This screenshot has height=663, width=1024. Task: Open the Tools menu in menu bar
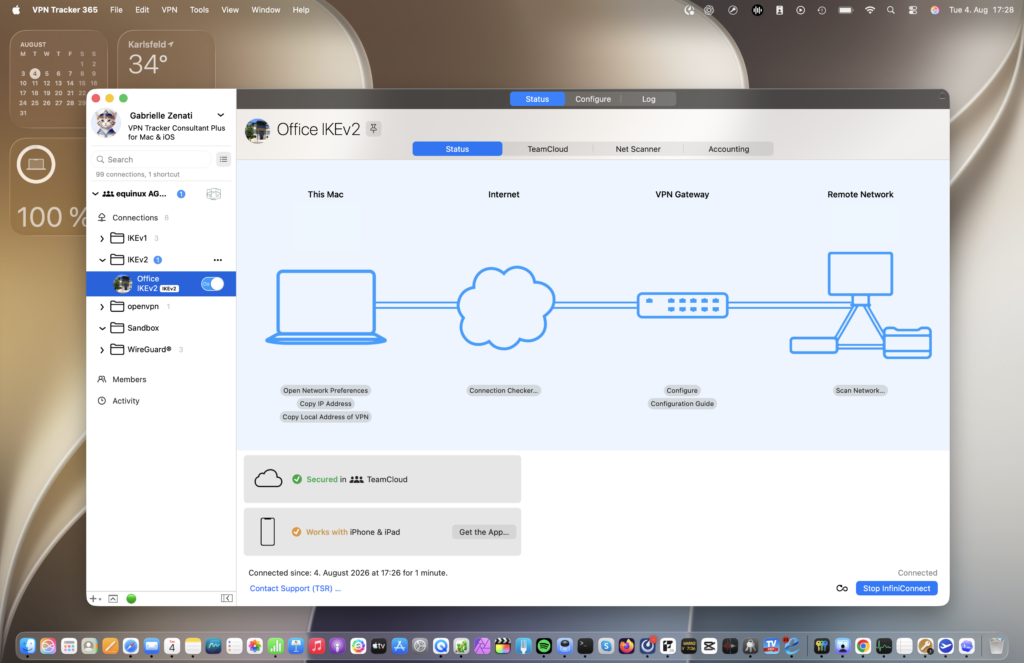coord(199,10)
